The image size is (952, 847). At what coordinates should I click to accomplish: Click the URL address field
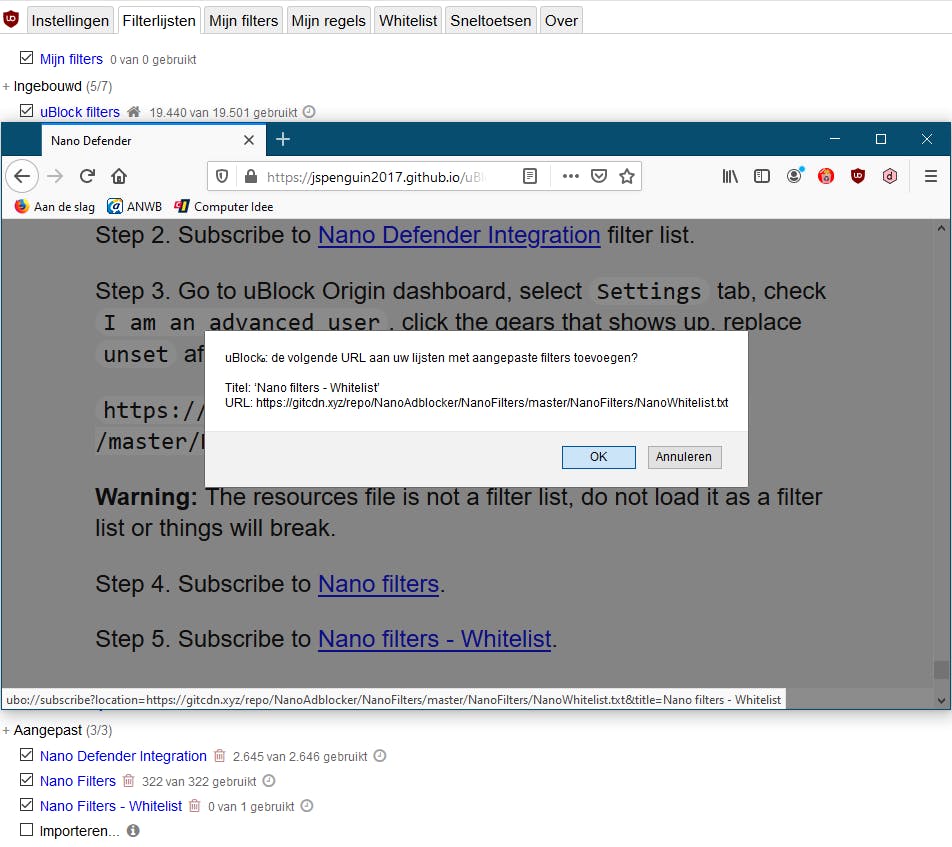[376, 177]
